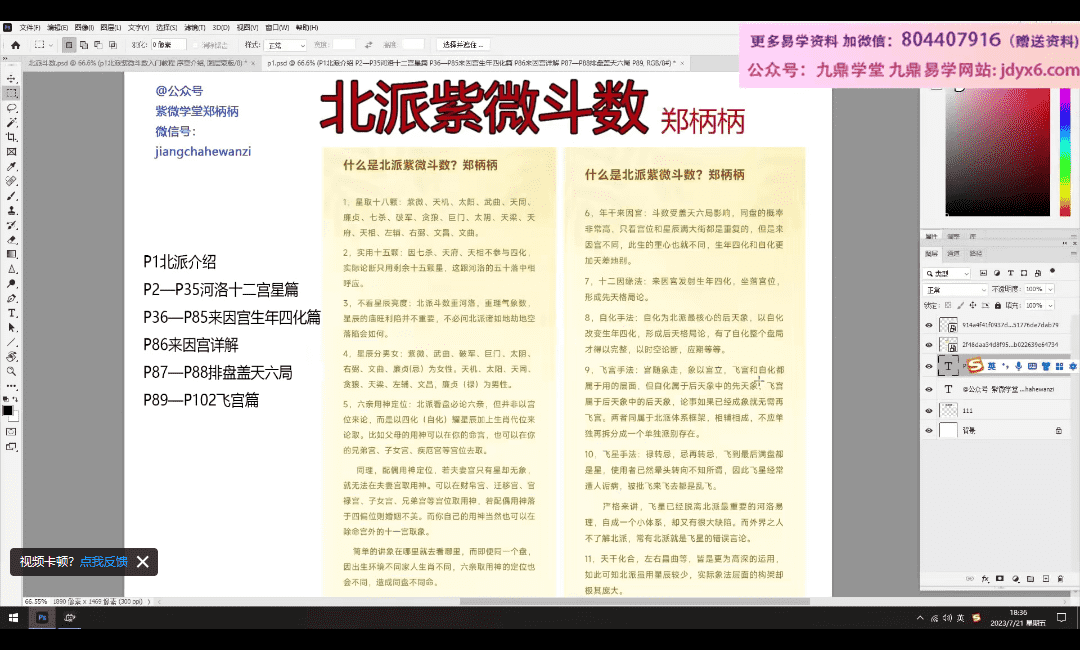Image resolution: width=1080 pixels, height=650 pixels.
Task: Hide the top 914e4f41 smart object layer
Action: pos(929,325)
